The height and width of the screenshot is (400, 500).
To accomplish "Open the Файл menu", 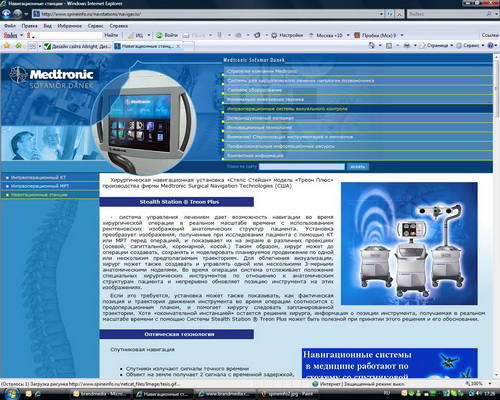I will click(10, 26).
